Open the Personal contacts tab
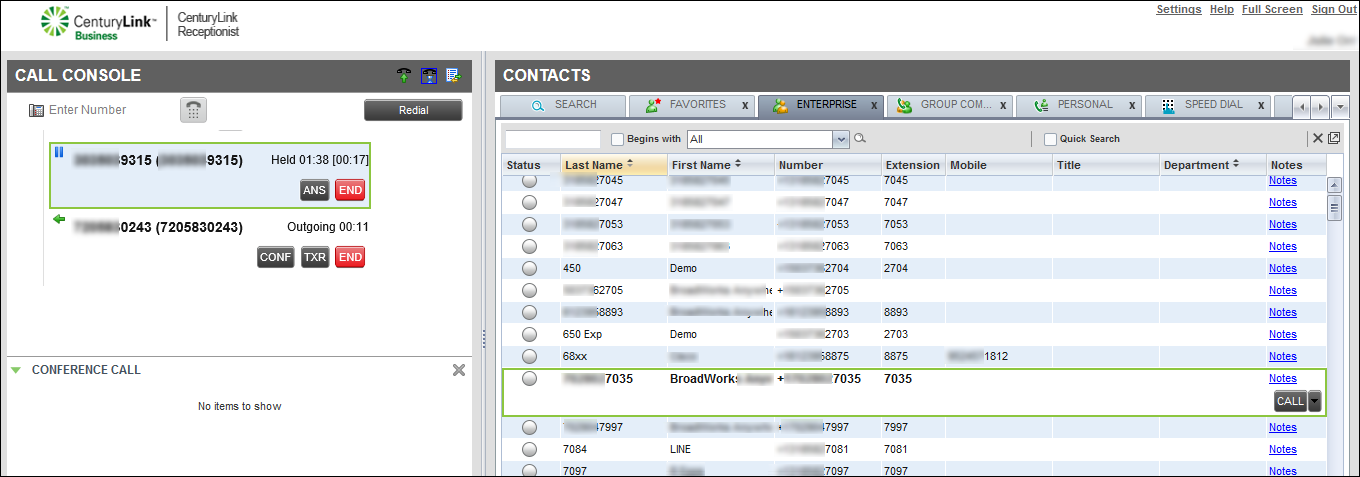1360x477 pixels. (x=1080, y=105)
